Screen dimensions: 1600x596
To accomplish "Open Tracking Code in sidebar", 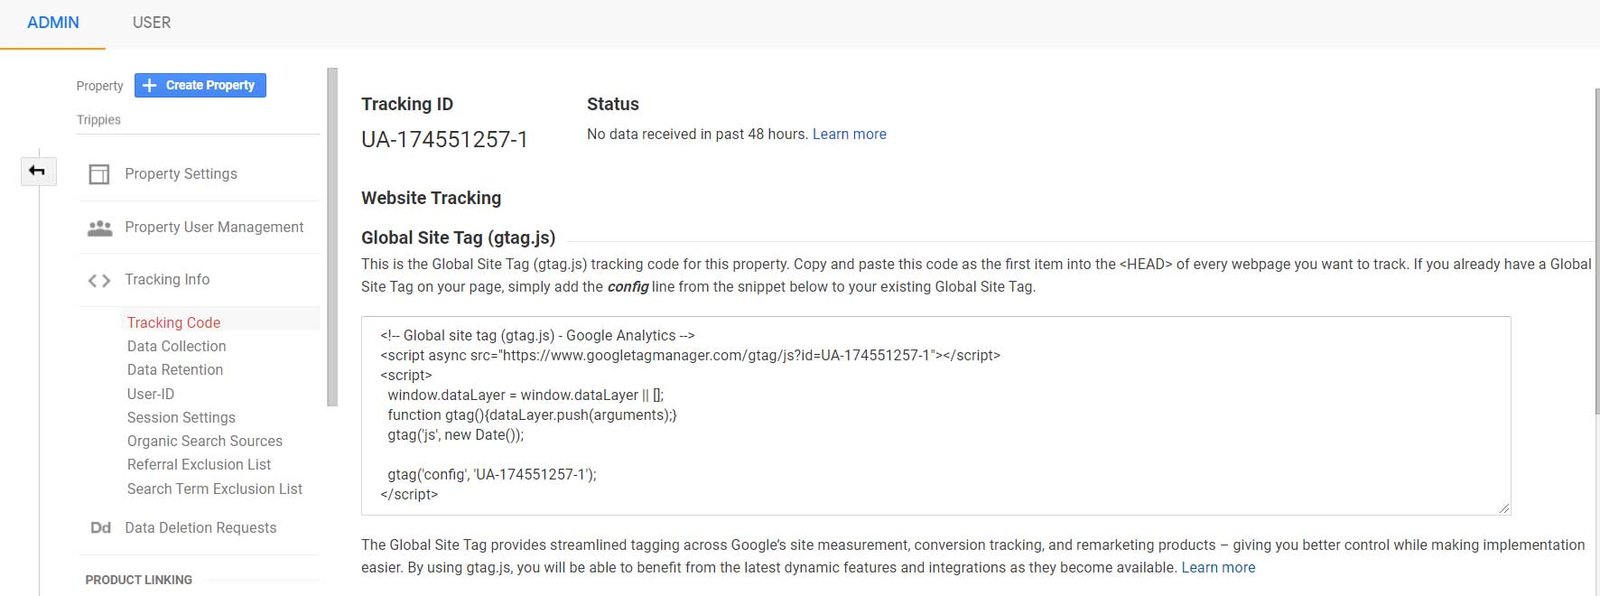I will 173,322.
